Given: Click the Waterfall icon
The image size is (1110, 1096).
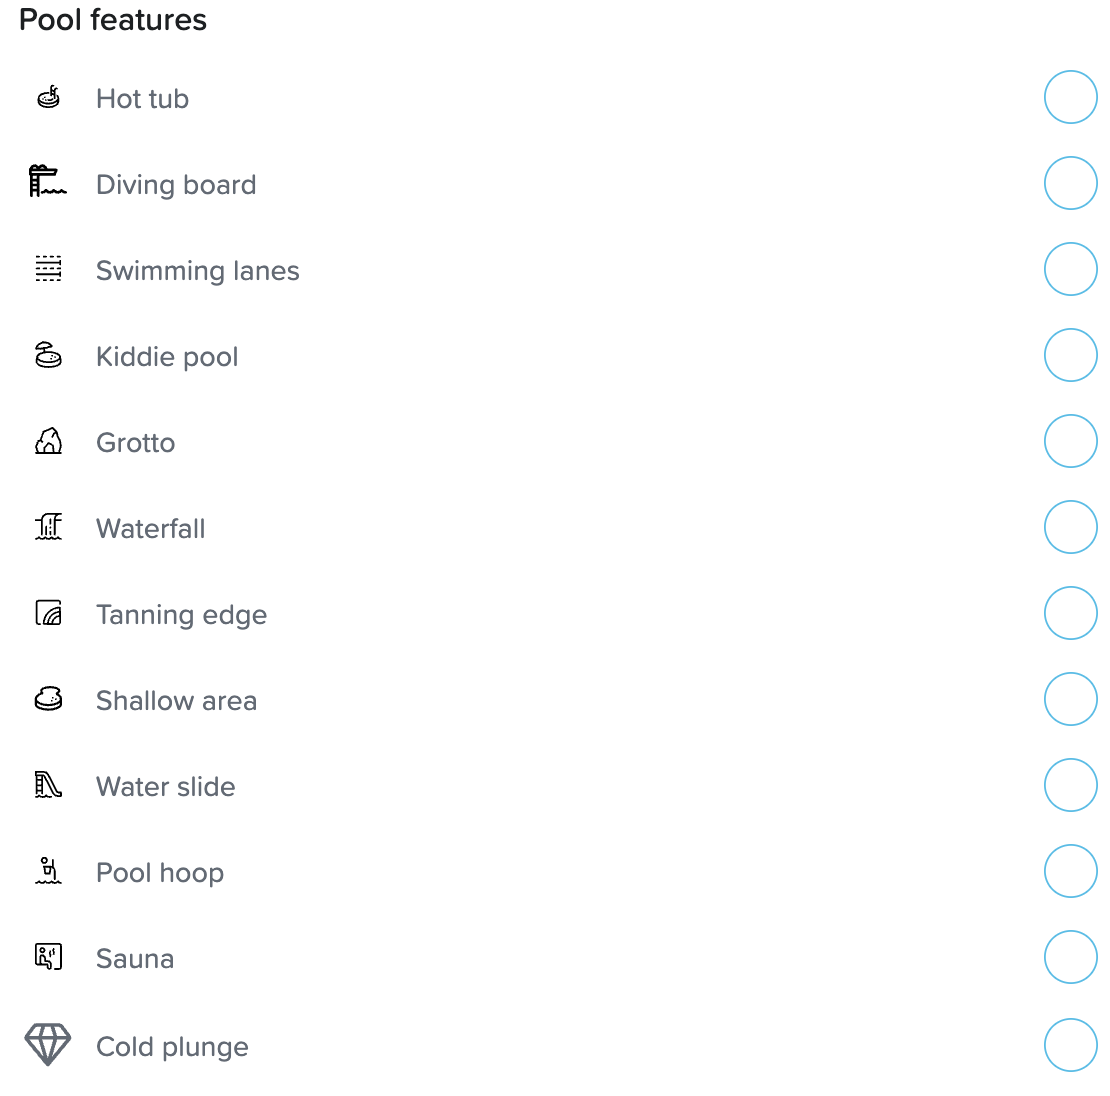Looking at the screenshot, I should (x=48, y=527).
